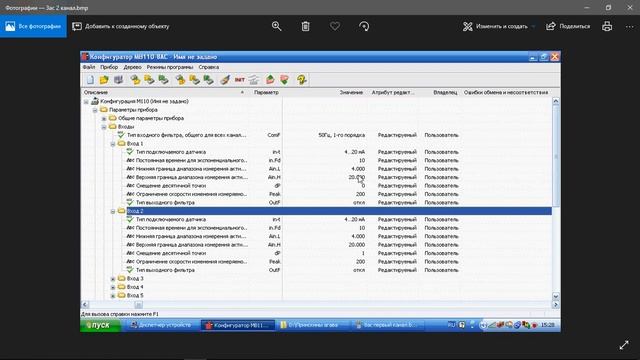Collapse the Входы folder node

pyautogui.click(x=104, y=127)
